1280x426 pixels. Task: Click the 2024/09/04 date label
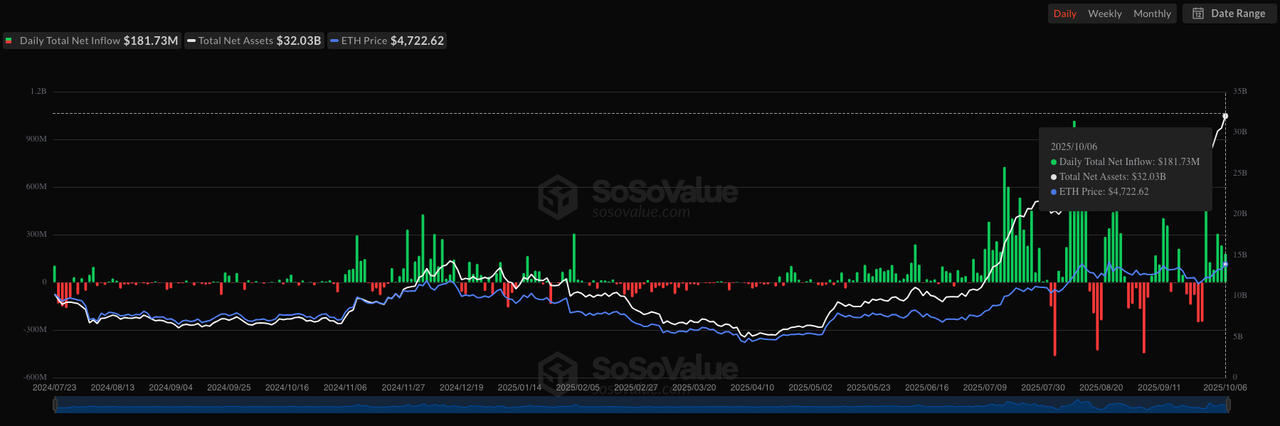tap(170, 386)
